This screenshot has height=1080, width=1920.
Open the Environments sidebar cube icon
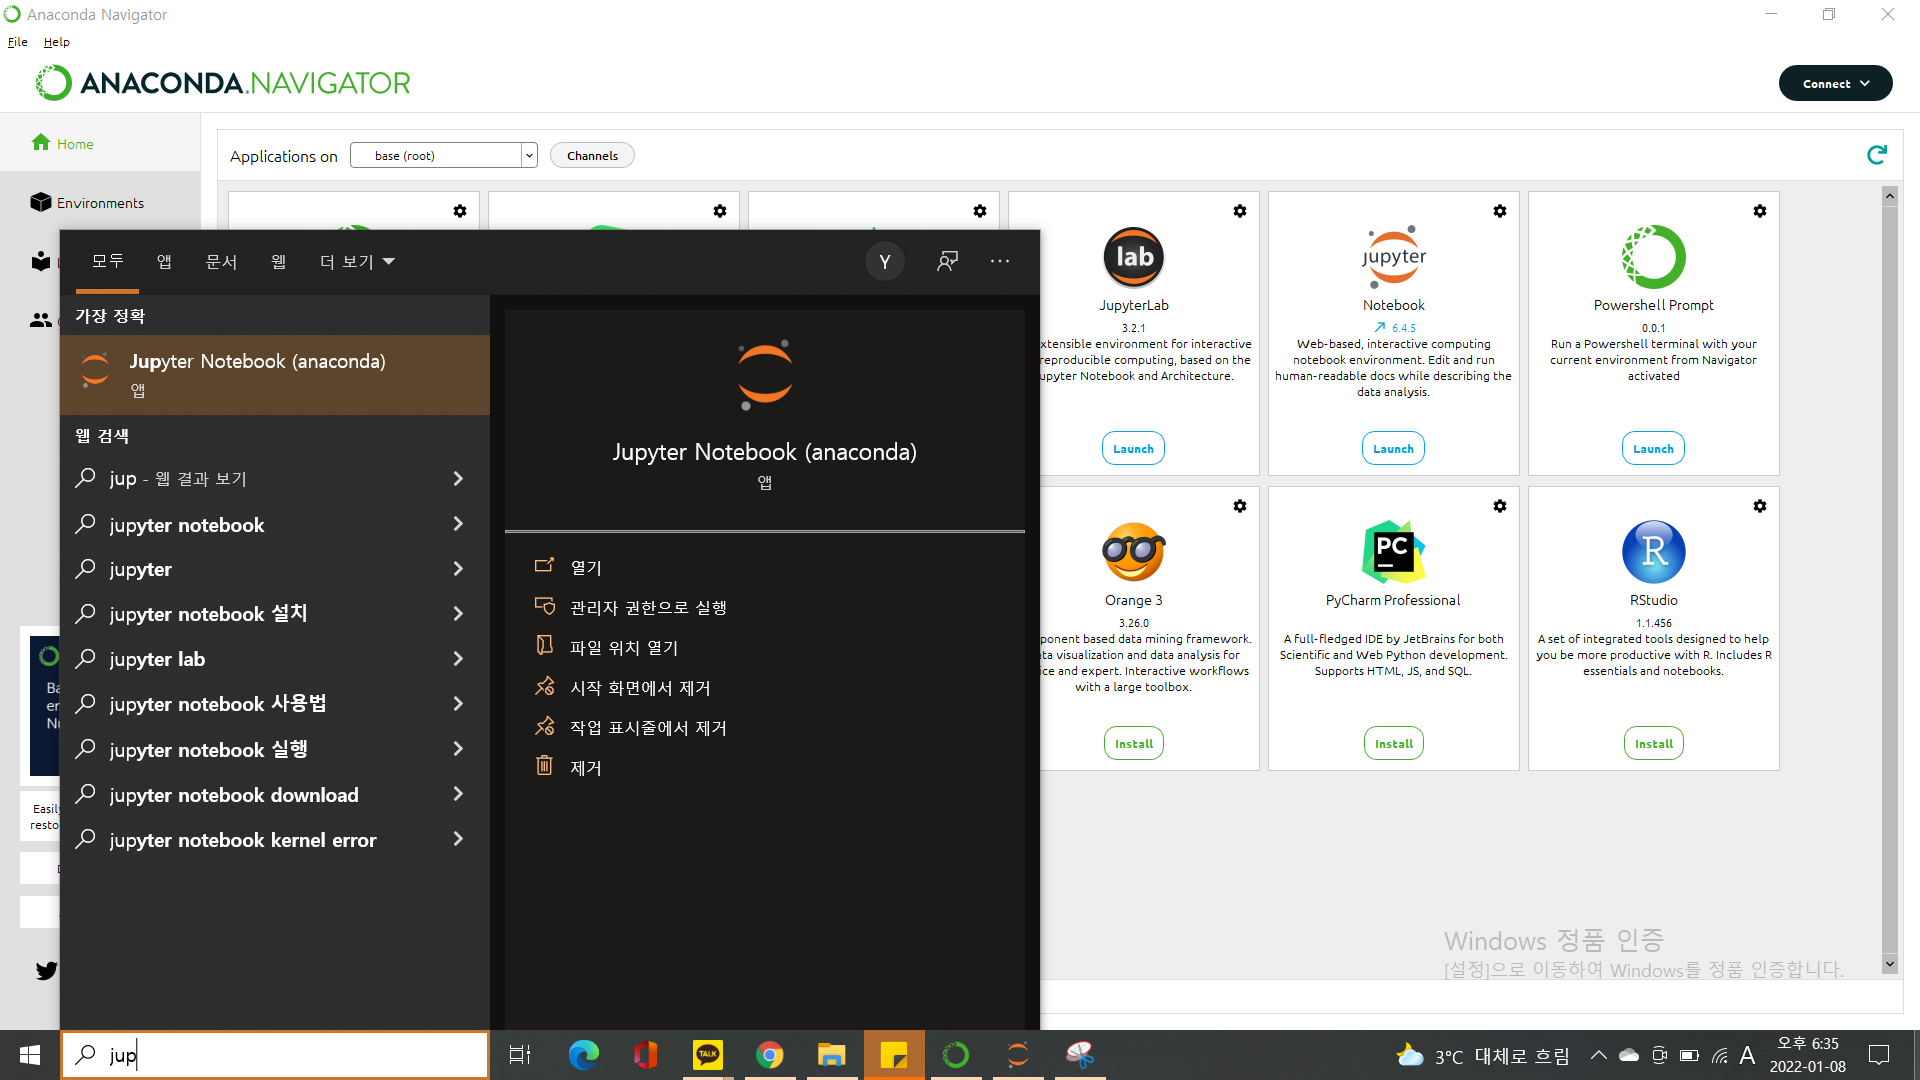(x=40, y=202)
